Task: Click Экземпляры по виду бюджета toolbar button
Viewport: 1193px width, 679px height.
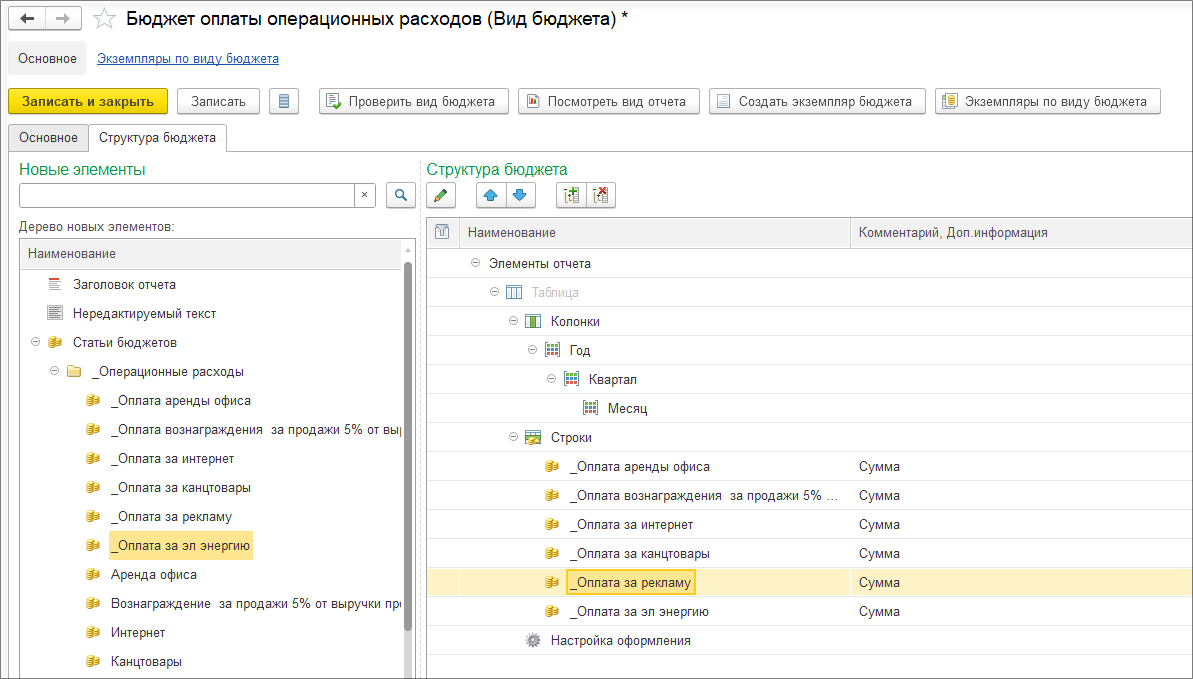Action: (x=1048, y=101)
